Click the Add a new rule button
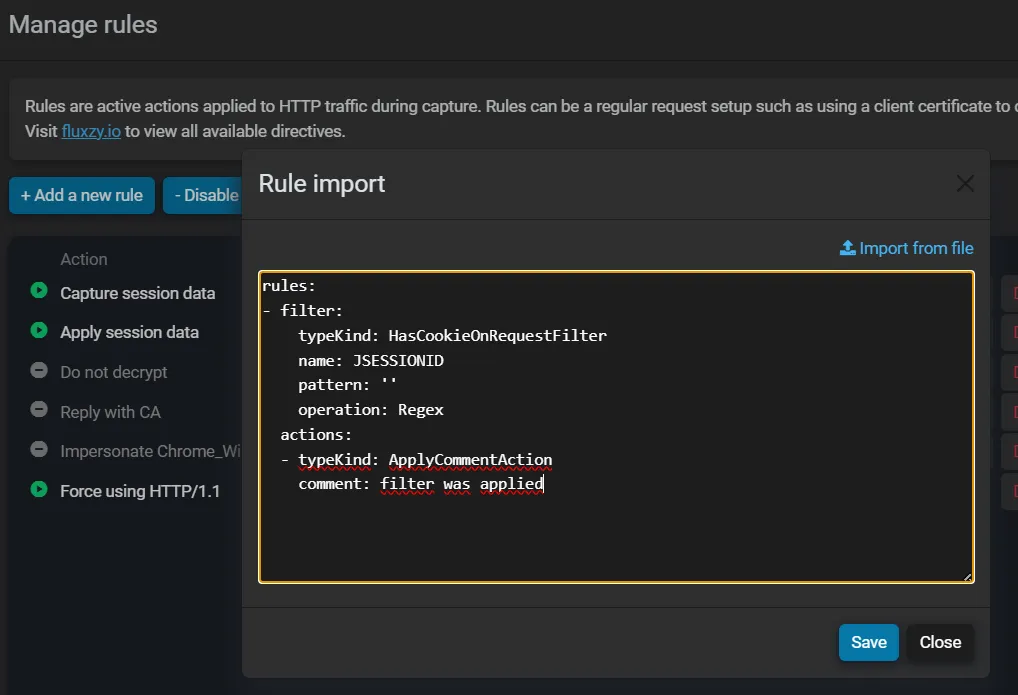Screen dimensions: 1018x695 coord(82,196)
